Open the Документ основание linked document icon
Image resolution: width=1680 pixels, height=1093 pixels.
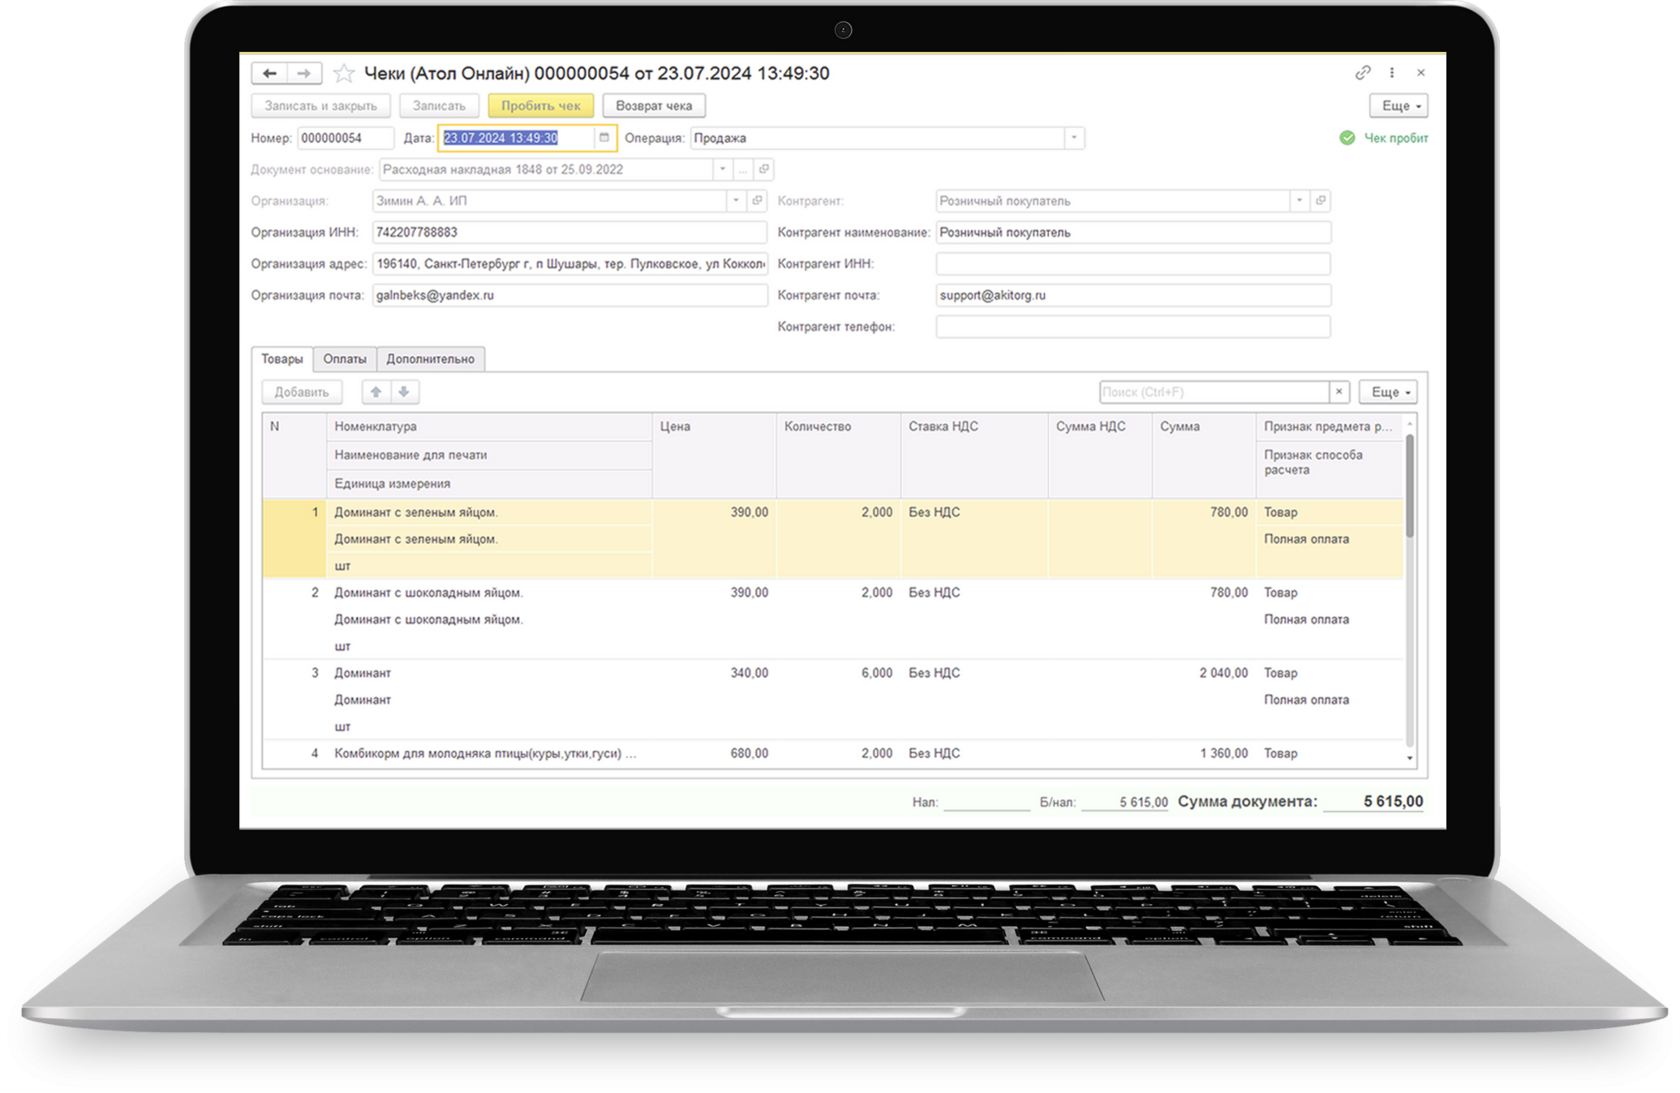pyautogui.click(x=764, y=169)
